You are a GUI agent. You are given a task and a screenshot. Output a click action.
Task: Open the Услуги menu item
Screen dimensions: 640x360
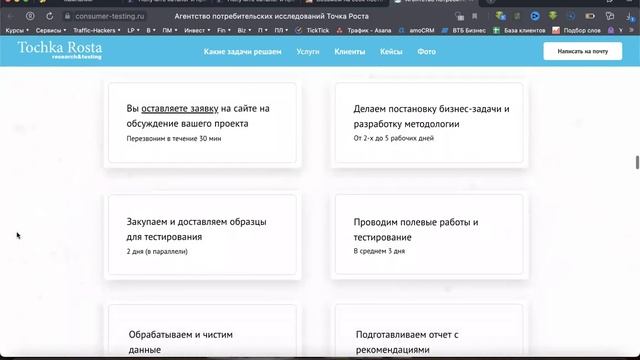click(308, 52)
